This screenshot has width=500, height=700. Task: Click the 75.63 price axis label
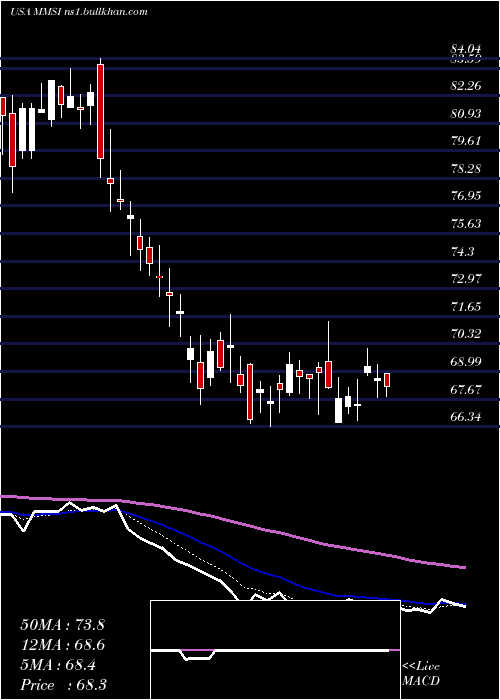(x=466, y=223)
